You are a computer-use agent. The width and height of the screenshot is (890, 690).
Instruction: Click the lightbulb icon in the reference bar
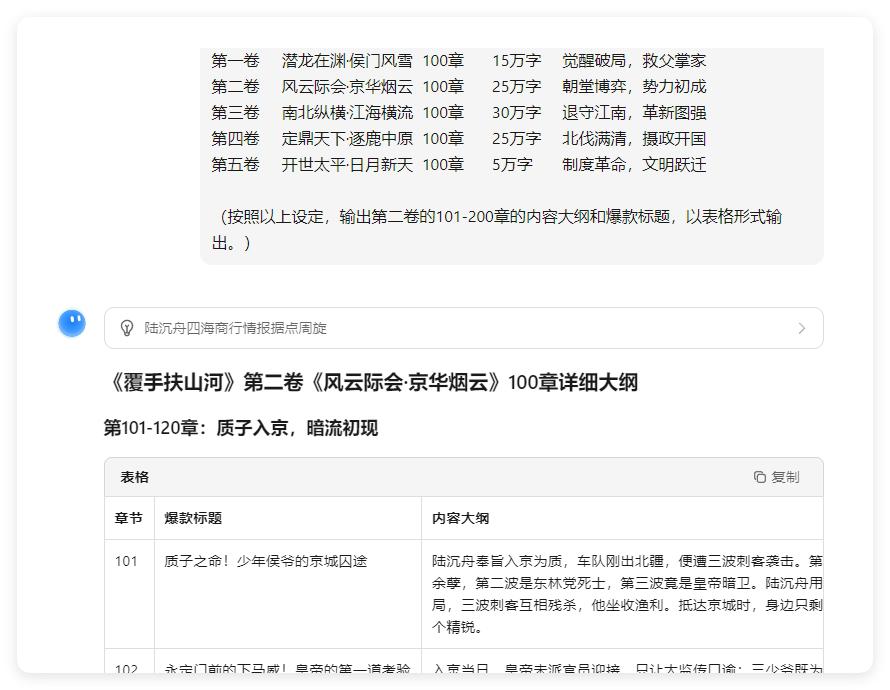(x=125, y=328)
